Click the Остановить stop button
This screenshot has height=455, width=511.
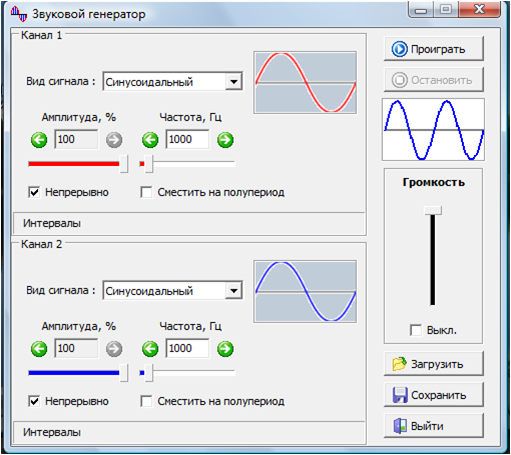tap(433, 80)
